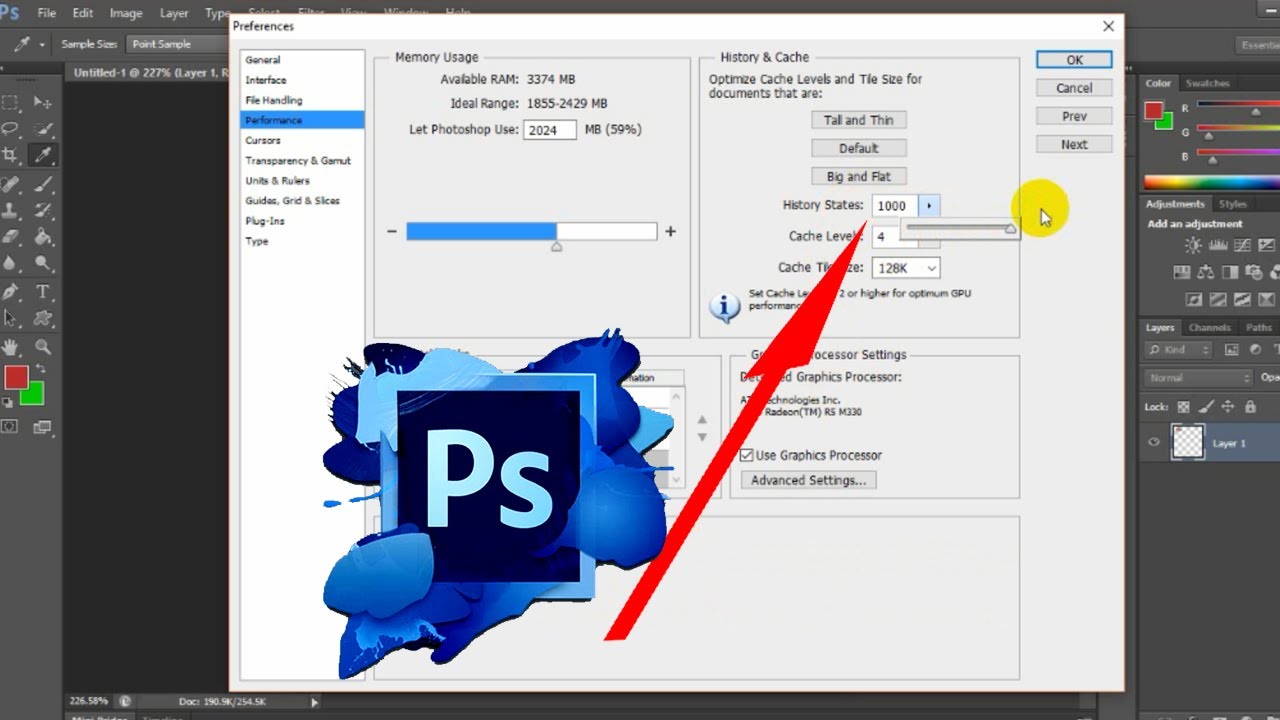Screen dimensions: 1280x720
Task: Open Advanced Settings for graphics processor
Action: [x=809, y=480]
